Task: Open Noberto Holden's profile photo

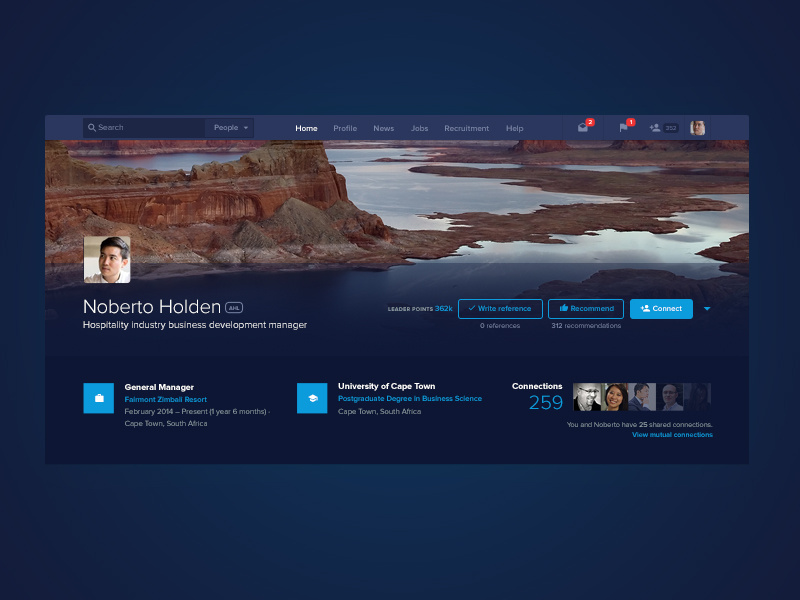Action: click(106, 258)
